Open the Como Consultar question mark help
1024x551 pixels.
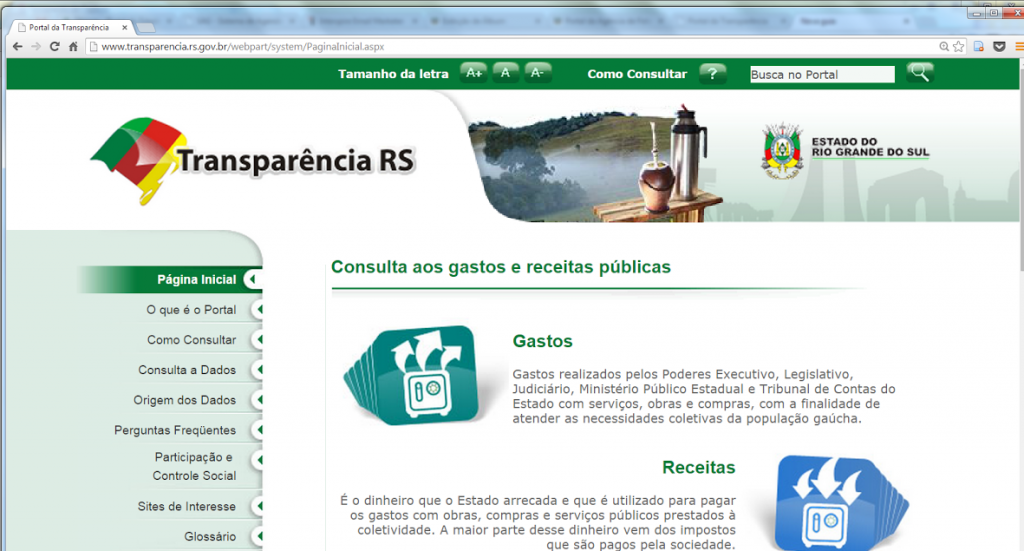(712, 73)
